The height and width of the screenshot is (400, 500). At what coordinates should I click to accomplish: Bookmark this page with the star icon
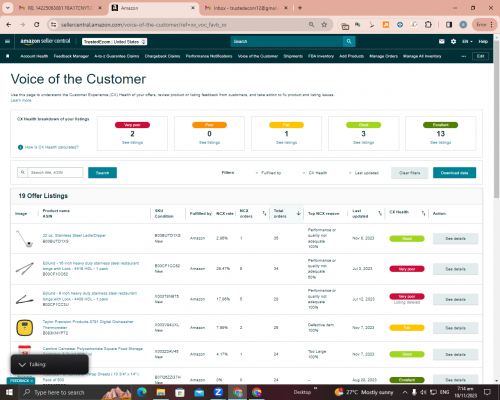tap(324, 25)
